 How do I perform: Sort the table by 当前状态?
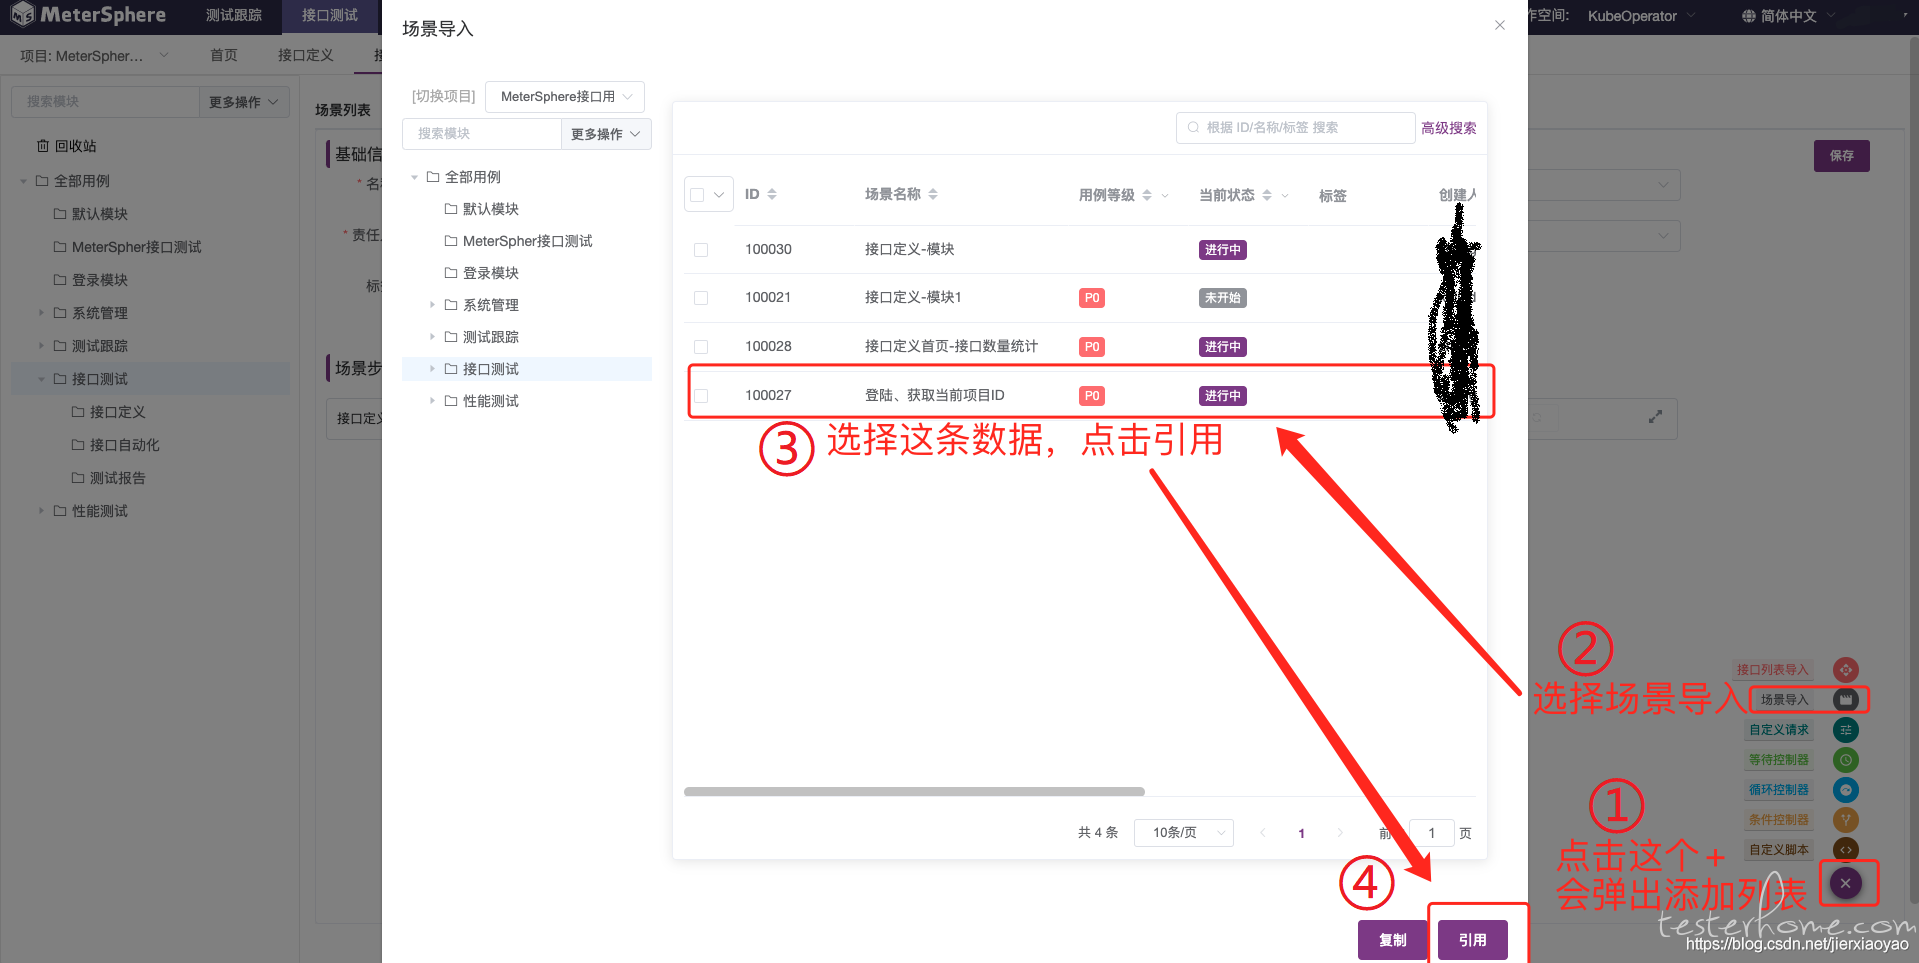pyautogui.click(x=1267, y=195)
